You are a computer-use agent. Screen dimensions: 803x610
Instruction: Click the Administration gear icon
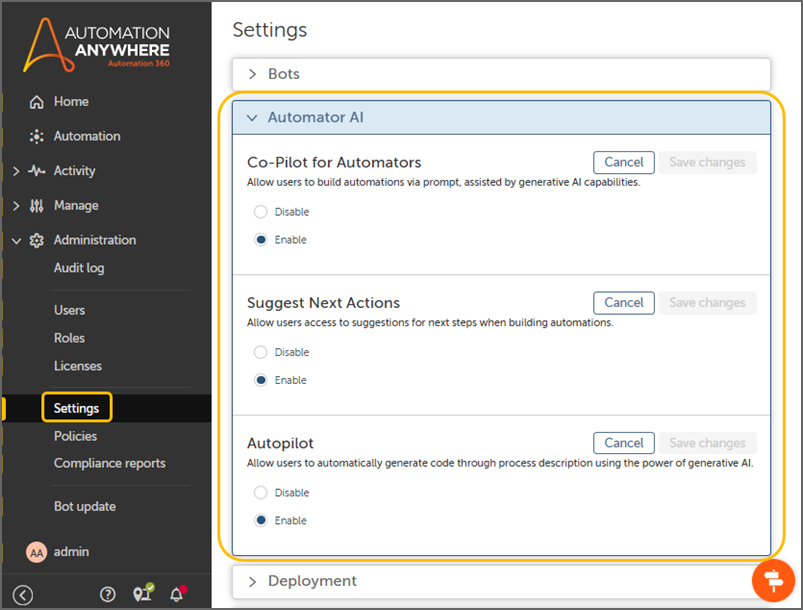pyautogui.click(x=36, y=240)
